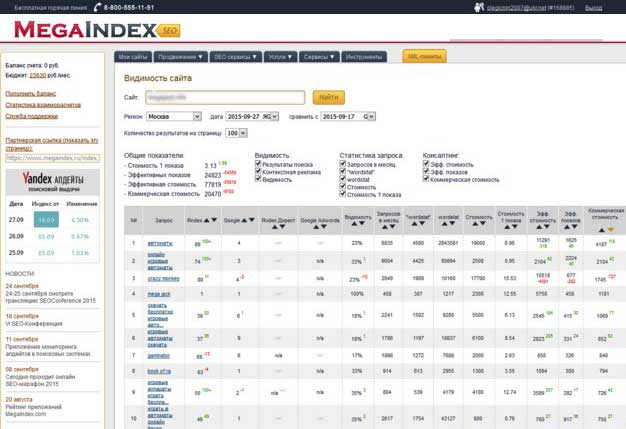The image size is (626, 429).
Task: Sort quoted "wordstat" column descending
Action: (422, 224)
